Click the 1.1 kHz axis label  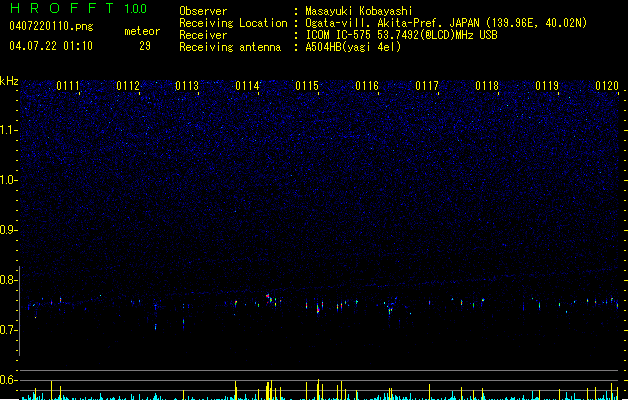(8, 130)
